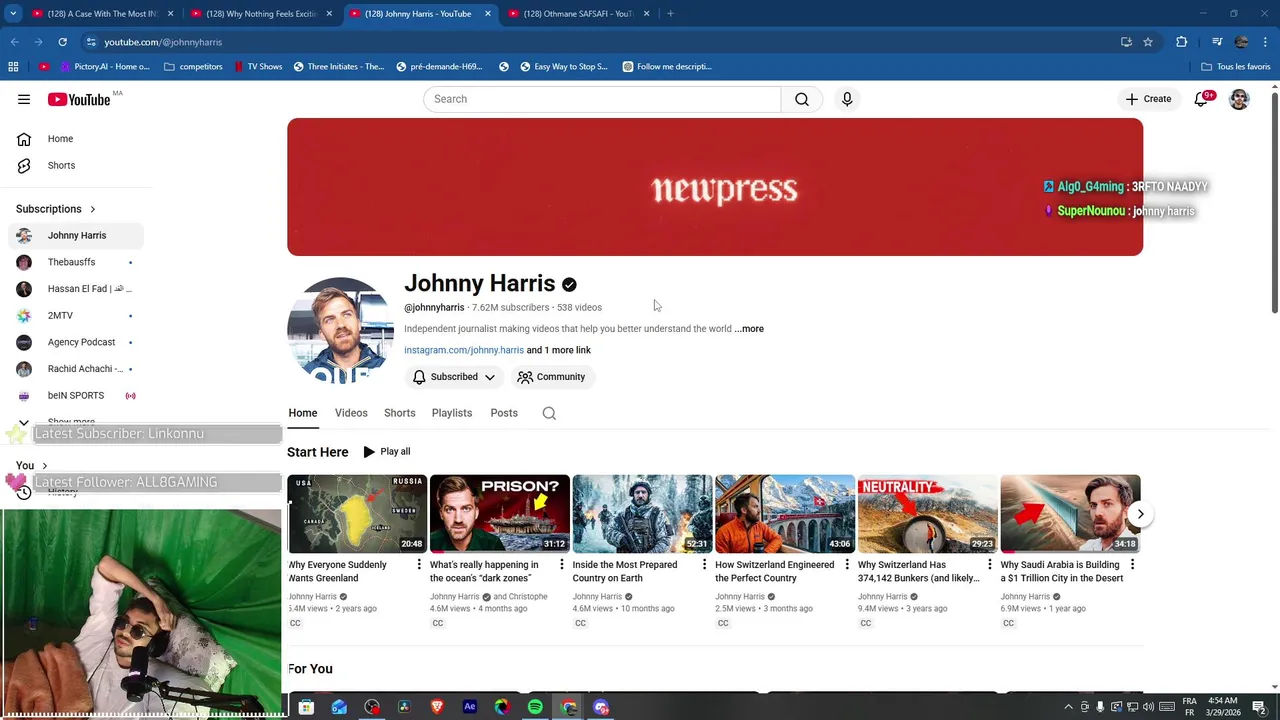Bookmark this page with the star icon
This screenshot has height=720, width=1280.
(1148, 42)
